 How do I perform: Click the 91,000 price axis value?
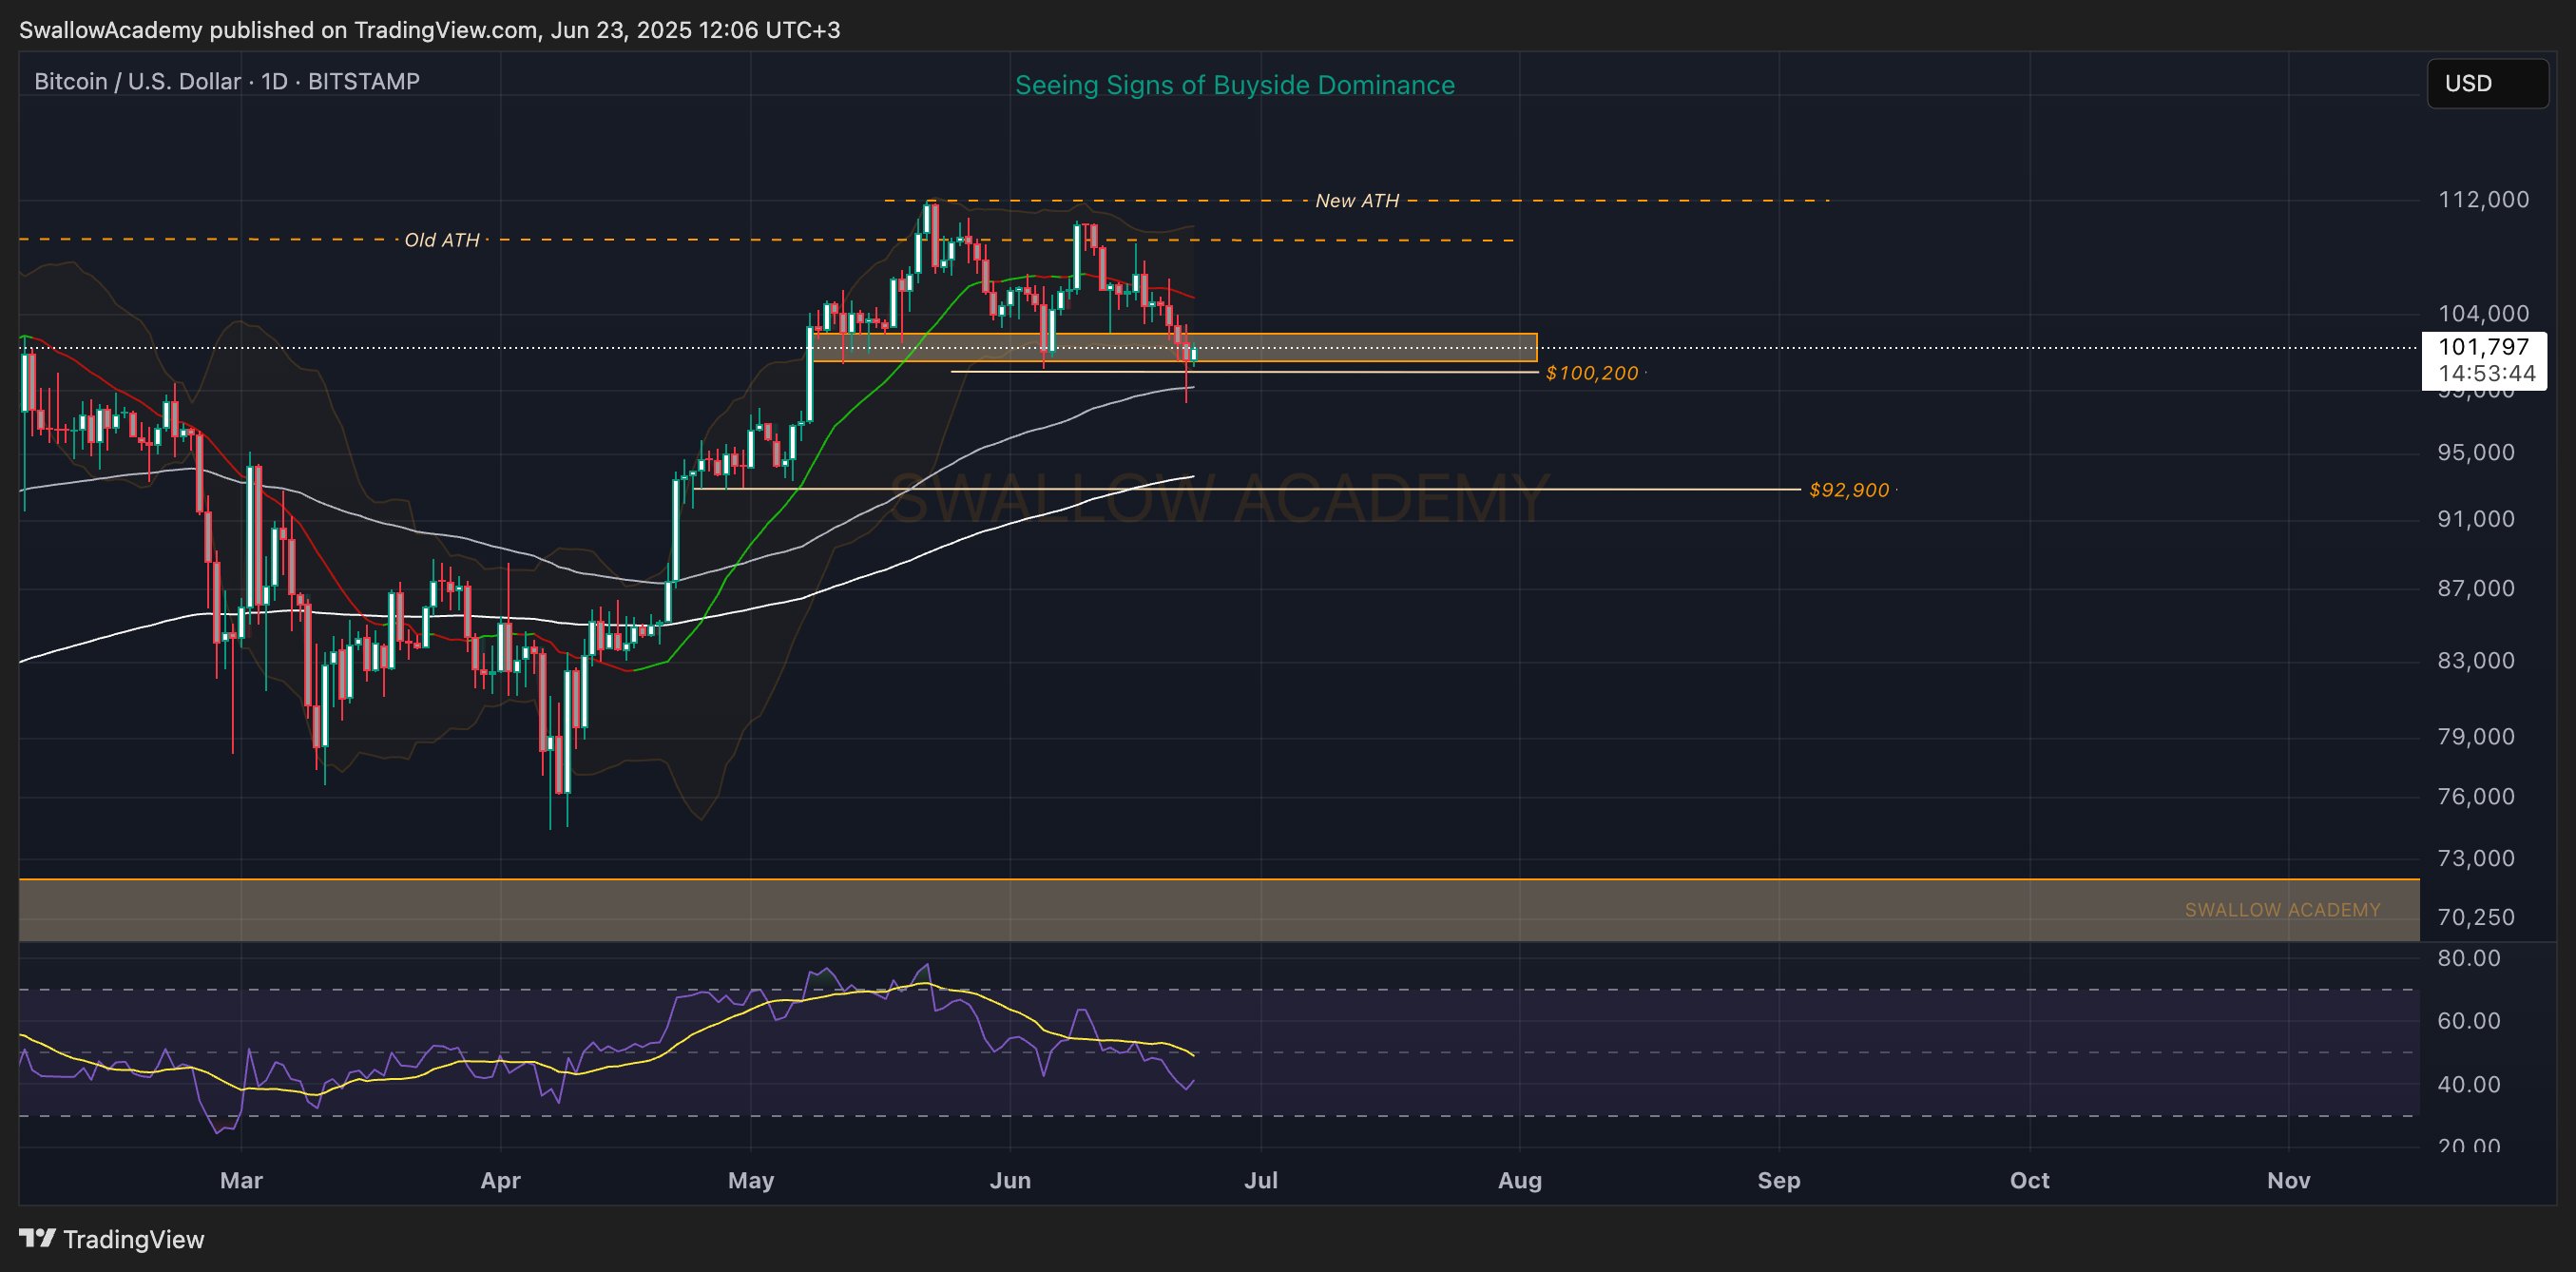pos(2475,518)
